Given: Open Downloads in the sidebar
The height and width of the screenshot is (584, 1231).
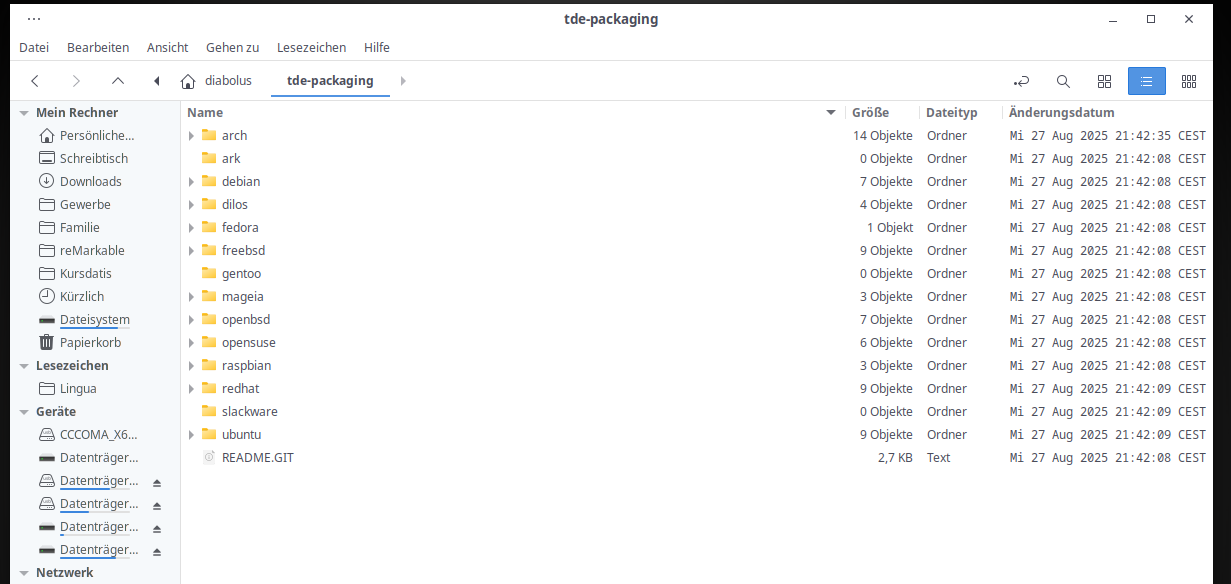Looking at the screenshot, I should [90, 181].
